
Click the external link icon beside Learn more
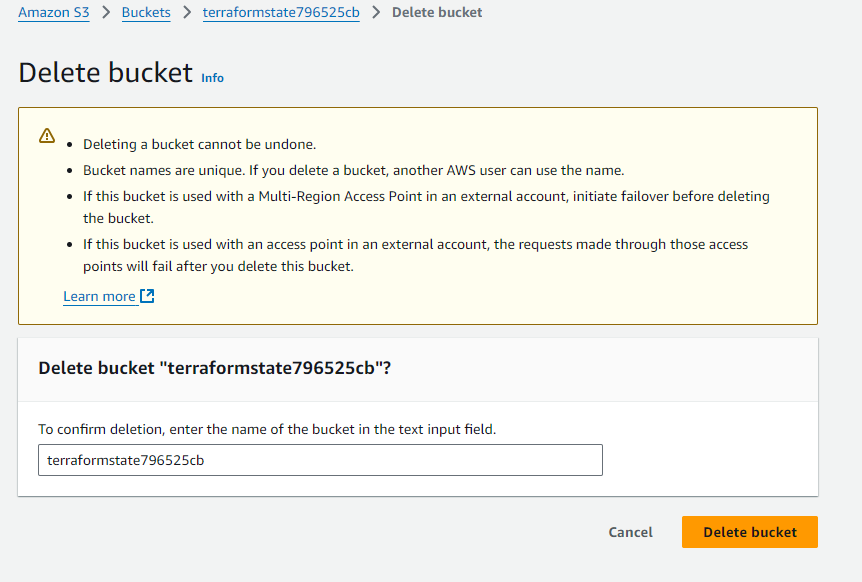click(x=147, y=296)
